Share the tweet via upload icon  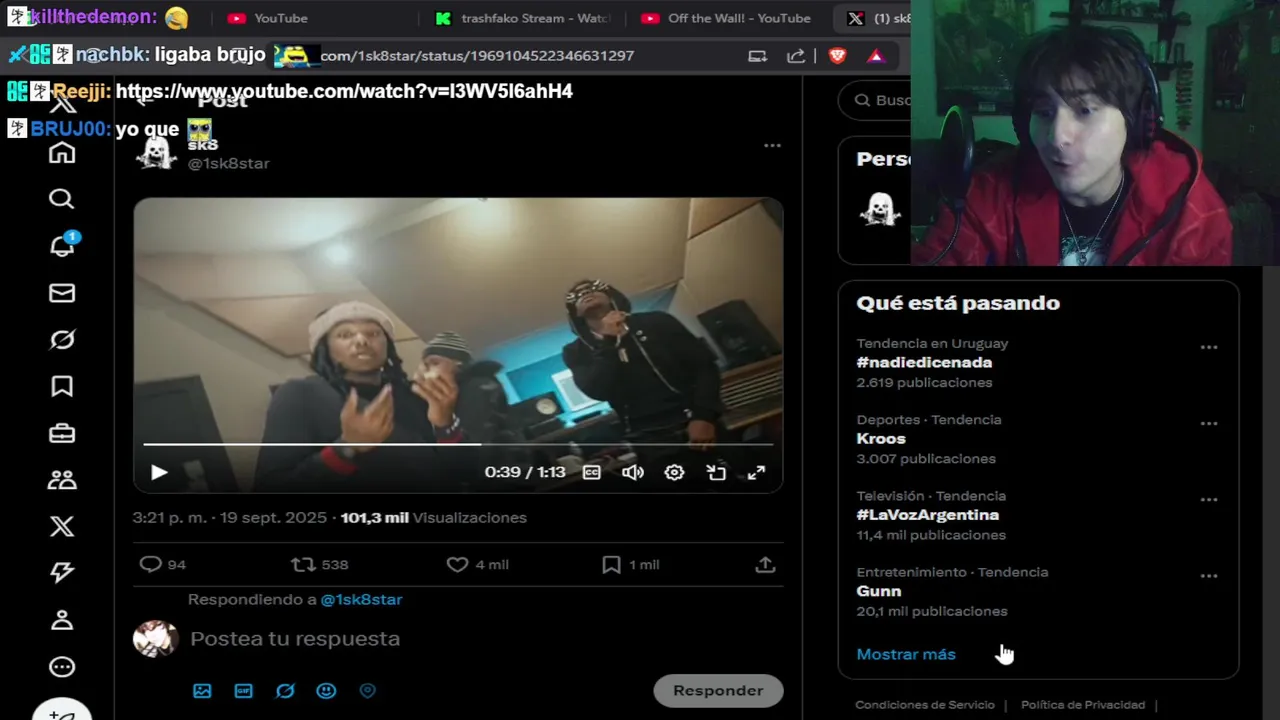[765, 565]
